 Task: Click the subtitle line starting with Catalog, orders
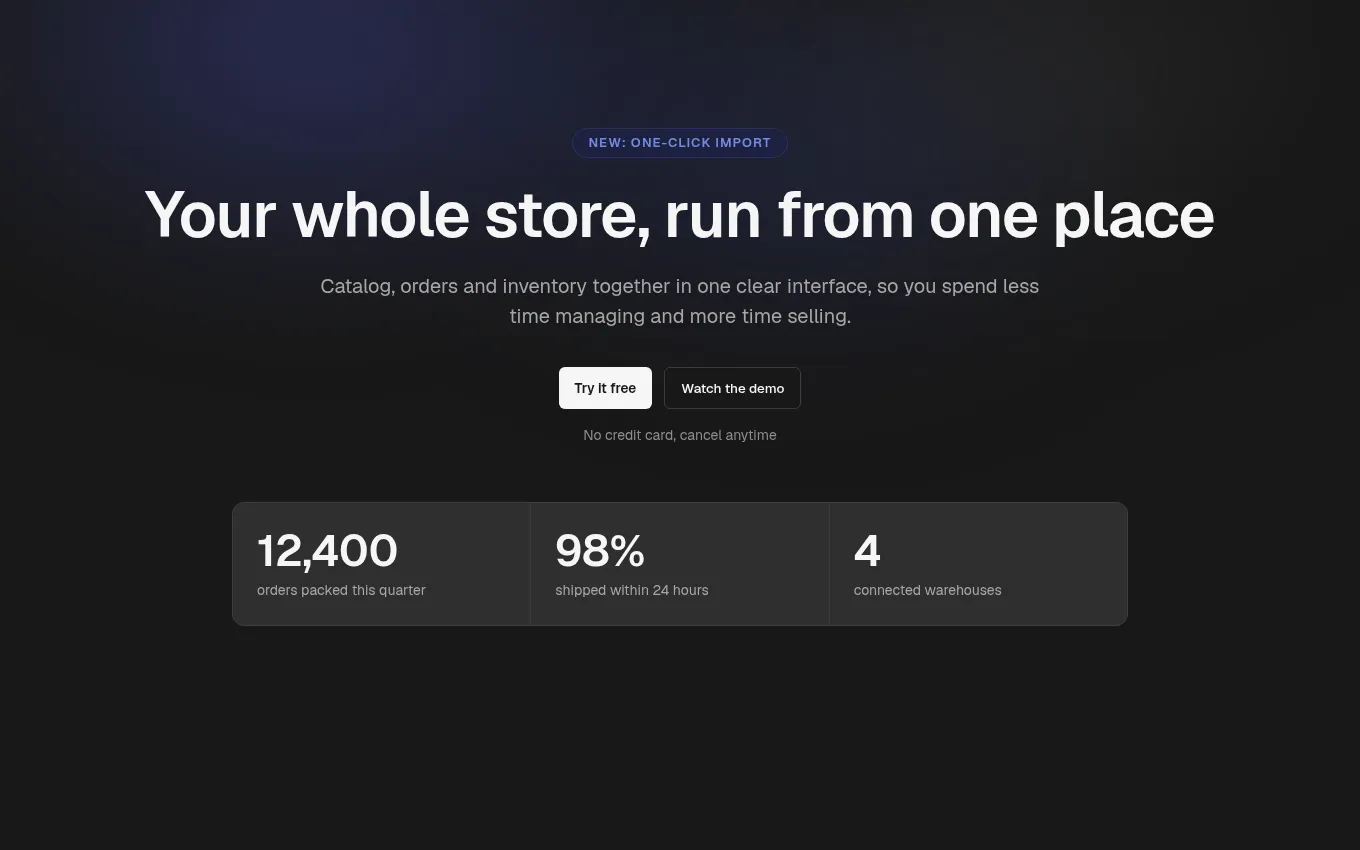click(x=680, y=287)
